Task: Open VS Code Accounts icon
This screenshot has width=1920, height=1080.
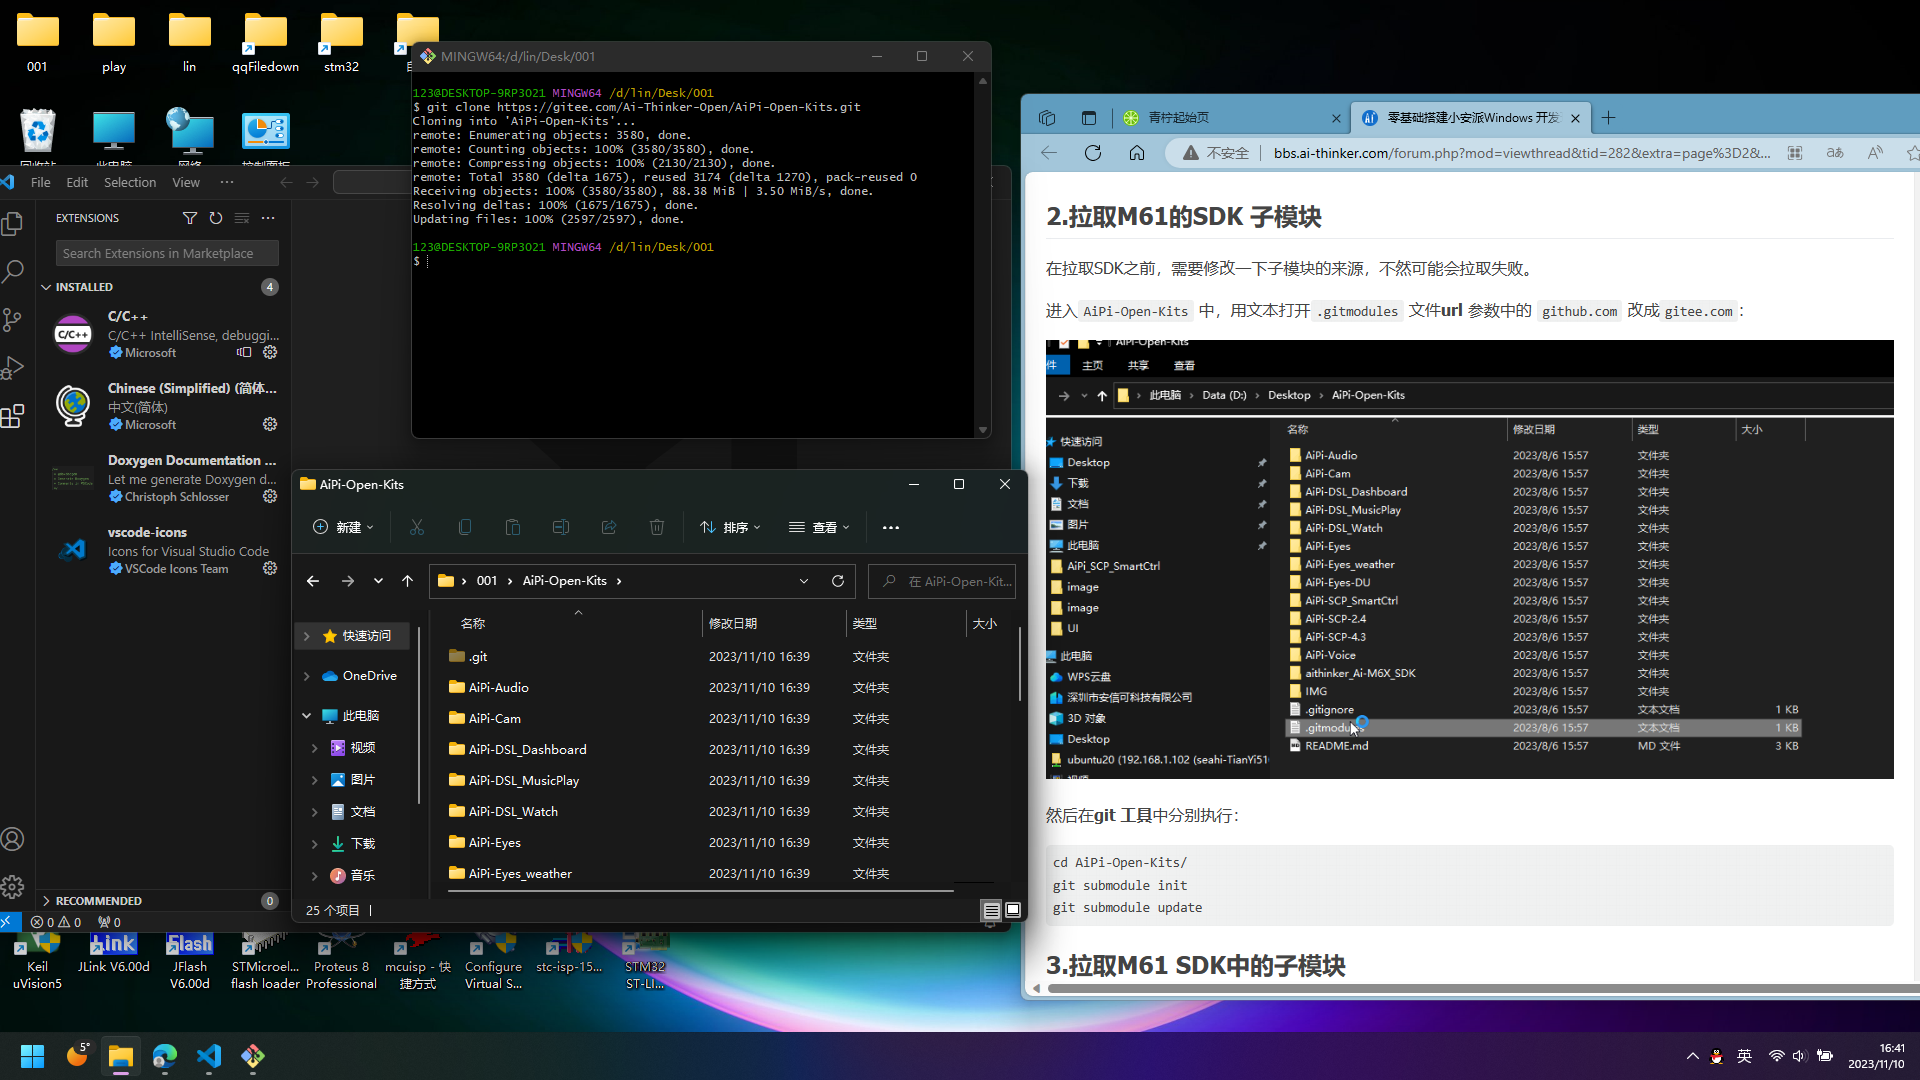Action: pos(13,839)
